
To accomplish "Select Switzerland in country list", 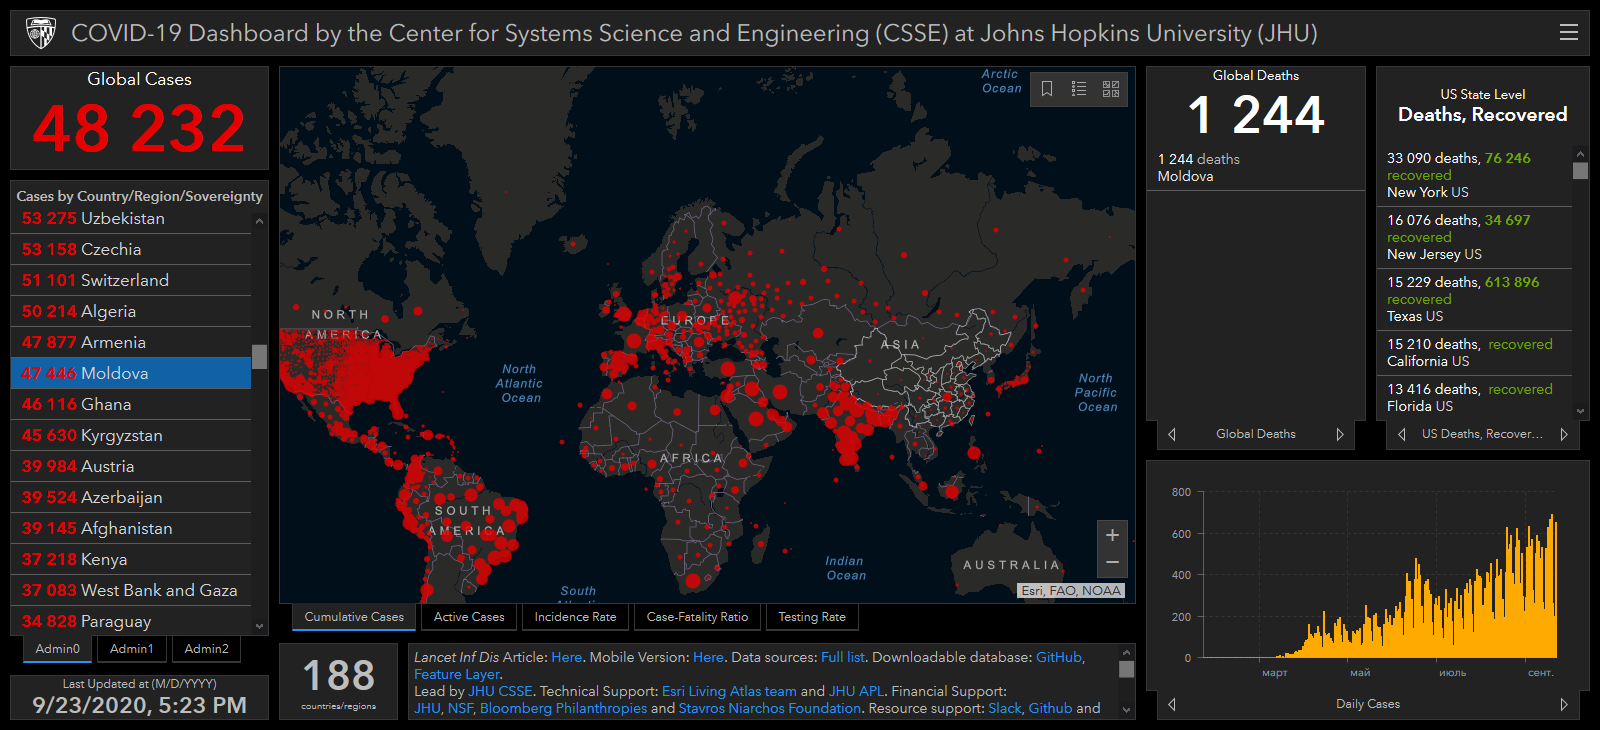I will (131, 280).
